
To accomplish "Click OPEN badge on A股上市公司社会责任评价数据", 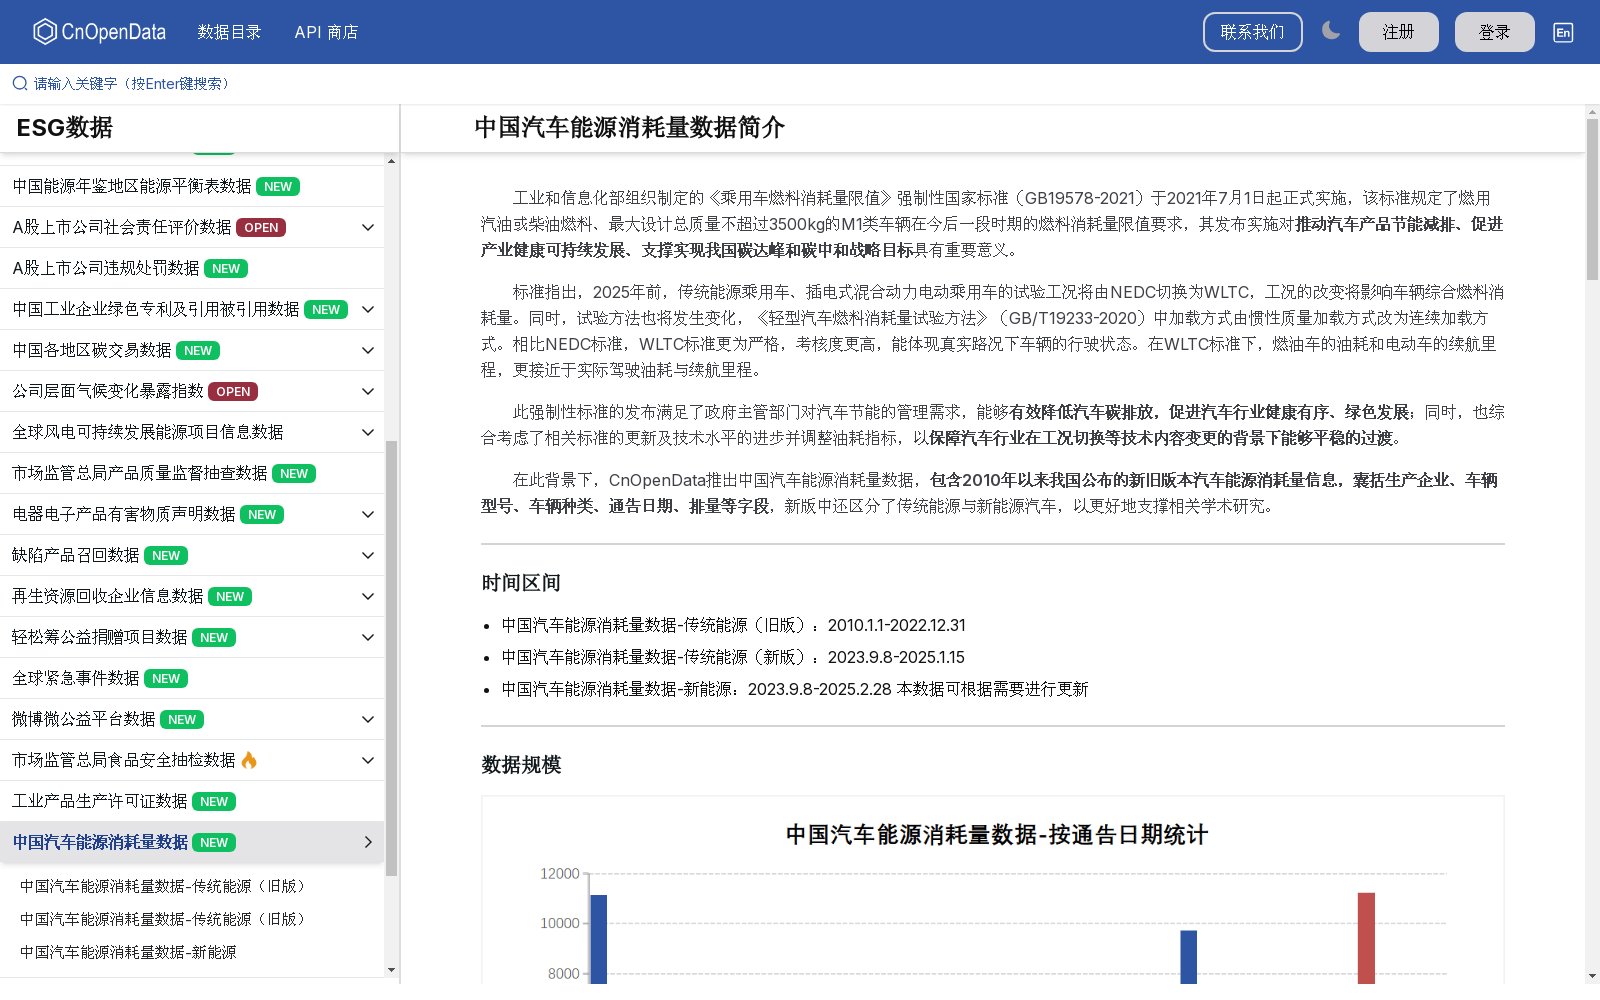I will pos(261,228).
